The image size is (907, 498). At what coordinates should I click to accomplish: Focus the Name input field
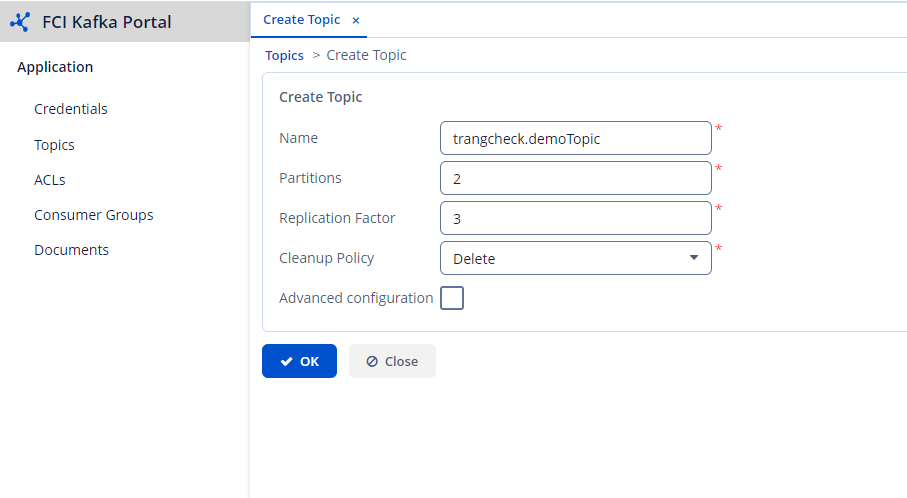[x=575, y=138]
